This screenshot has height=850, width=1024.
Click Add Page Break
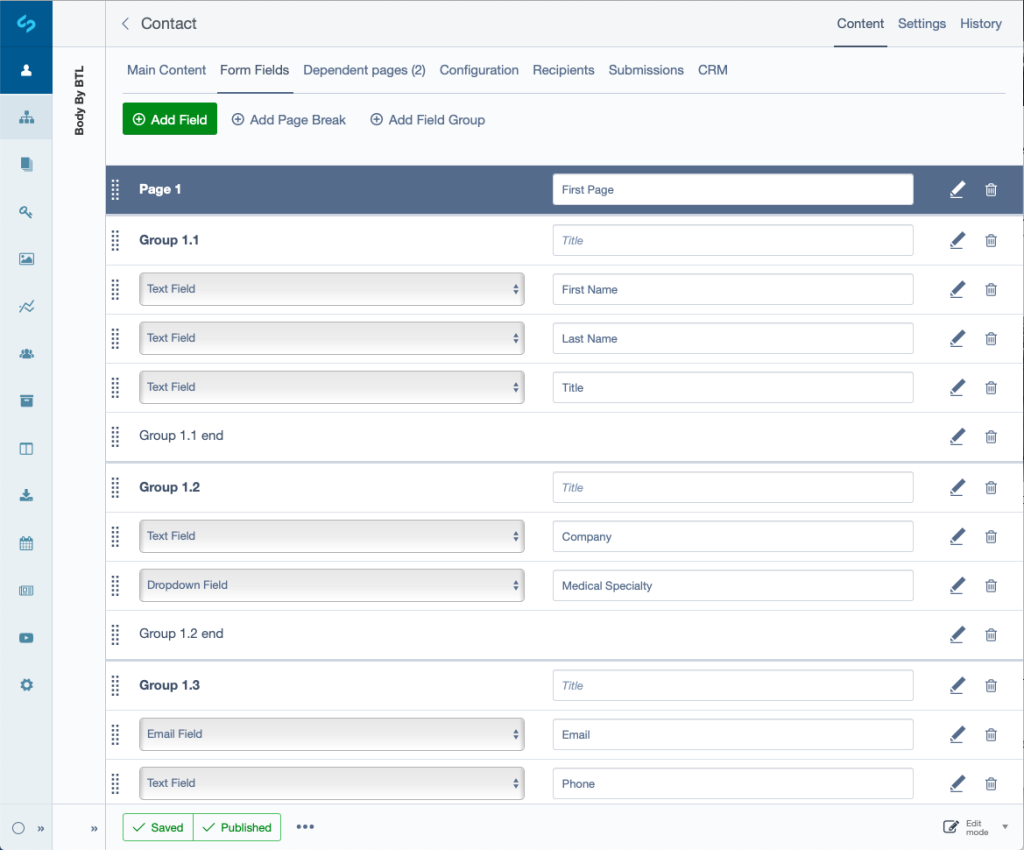(x=289, y=120)
